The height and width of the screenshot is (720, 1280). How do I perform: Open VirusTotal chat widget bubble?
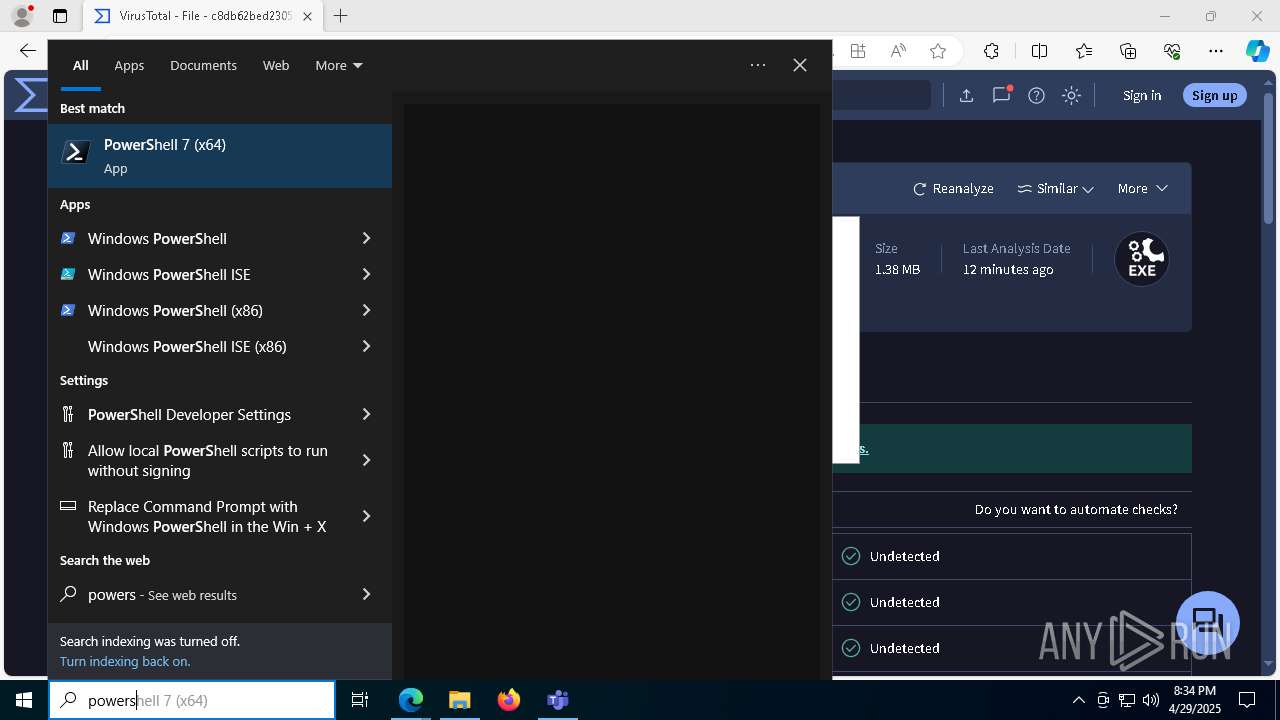coord(1208,622)
